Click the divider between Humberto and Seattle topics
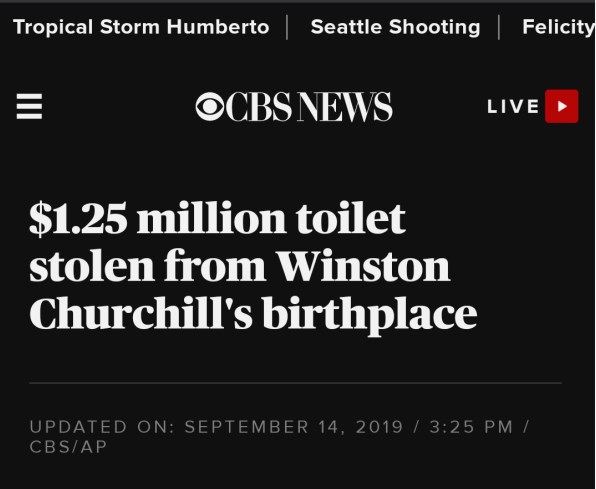The width and height of the screenshot is (596, 489). pos(287,27)
